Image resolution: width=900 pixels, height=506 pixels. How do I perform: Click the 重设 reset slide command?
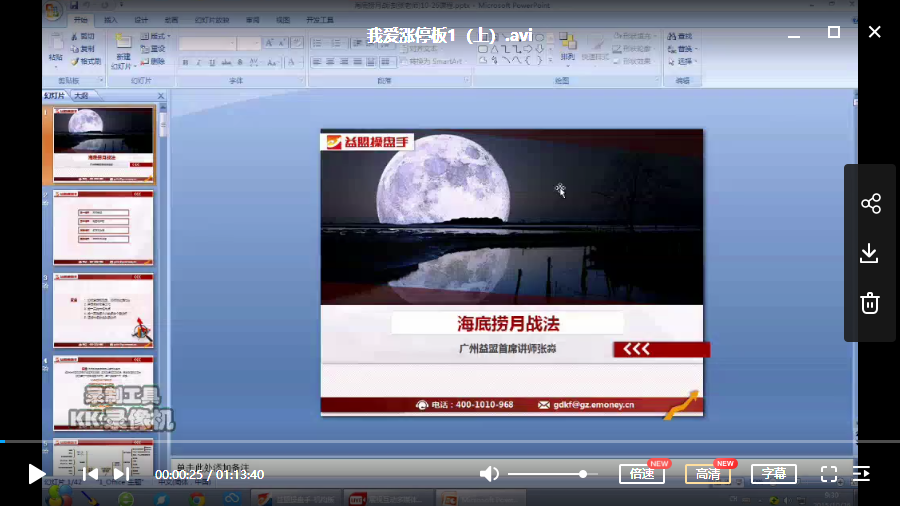pos(153,49)
